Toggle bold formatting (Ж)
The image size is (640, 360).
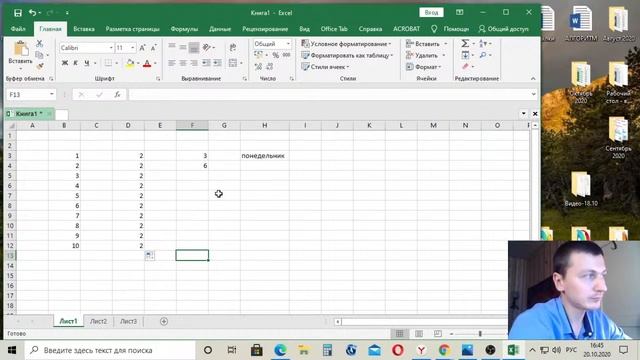(x=64, y=63)
